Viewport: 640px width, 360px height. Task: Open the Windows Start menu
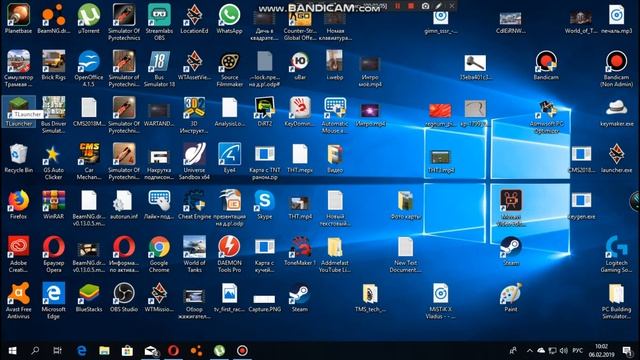coord(12,351)
